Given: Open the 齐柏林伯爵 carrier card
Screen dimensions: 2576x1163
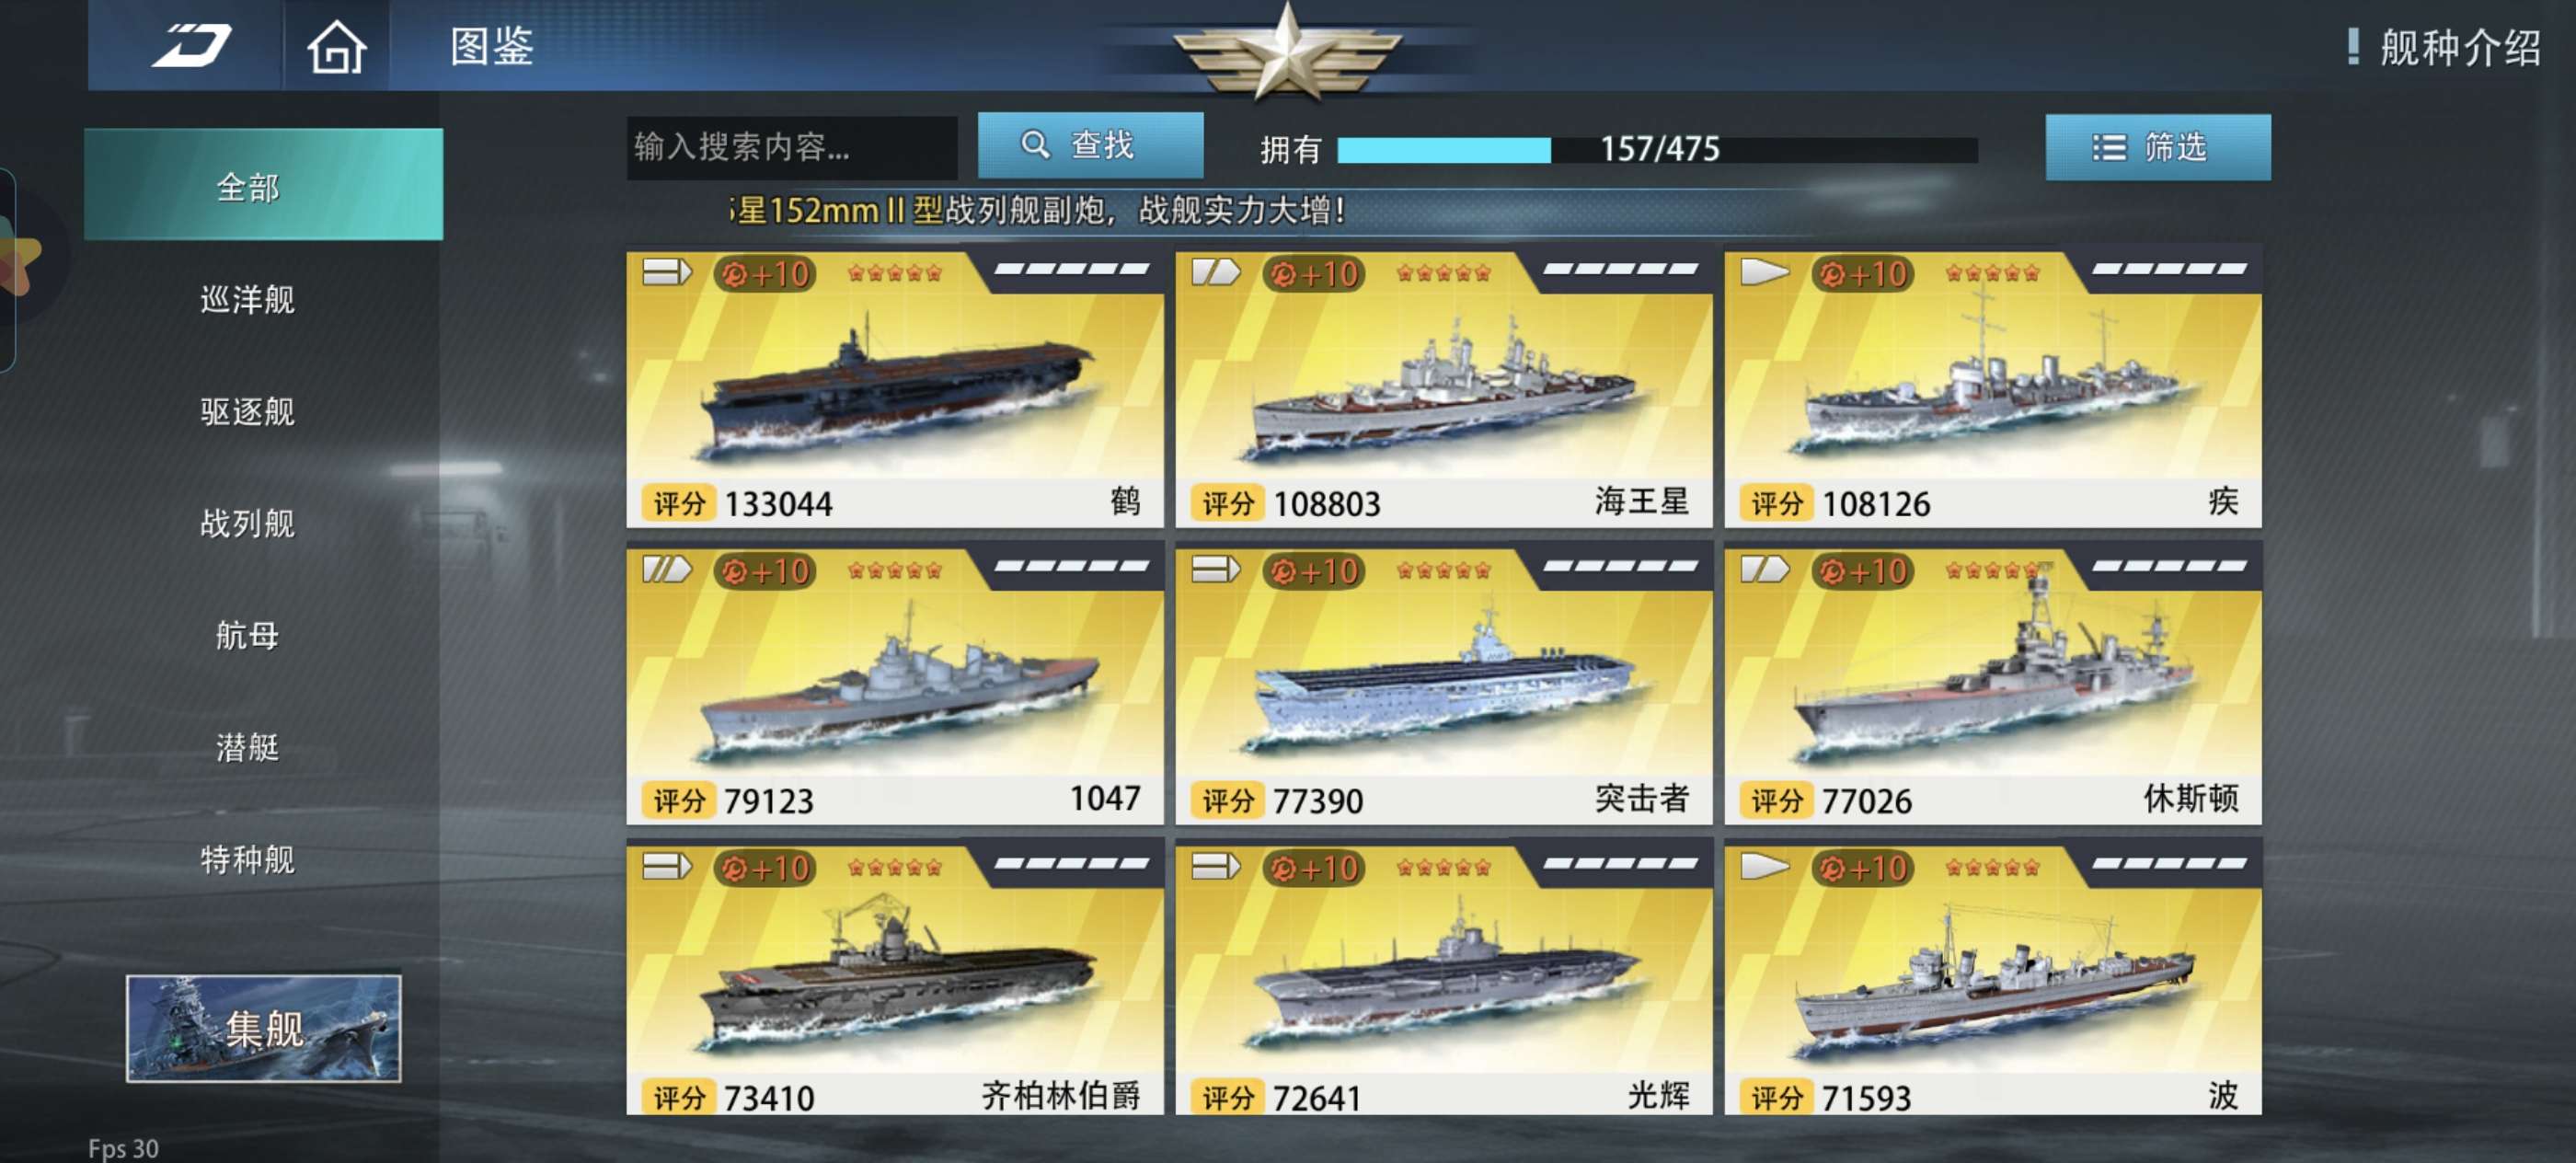Looking at the screenshot, I should pyautogui.click(x=895, y=977).
